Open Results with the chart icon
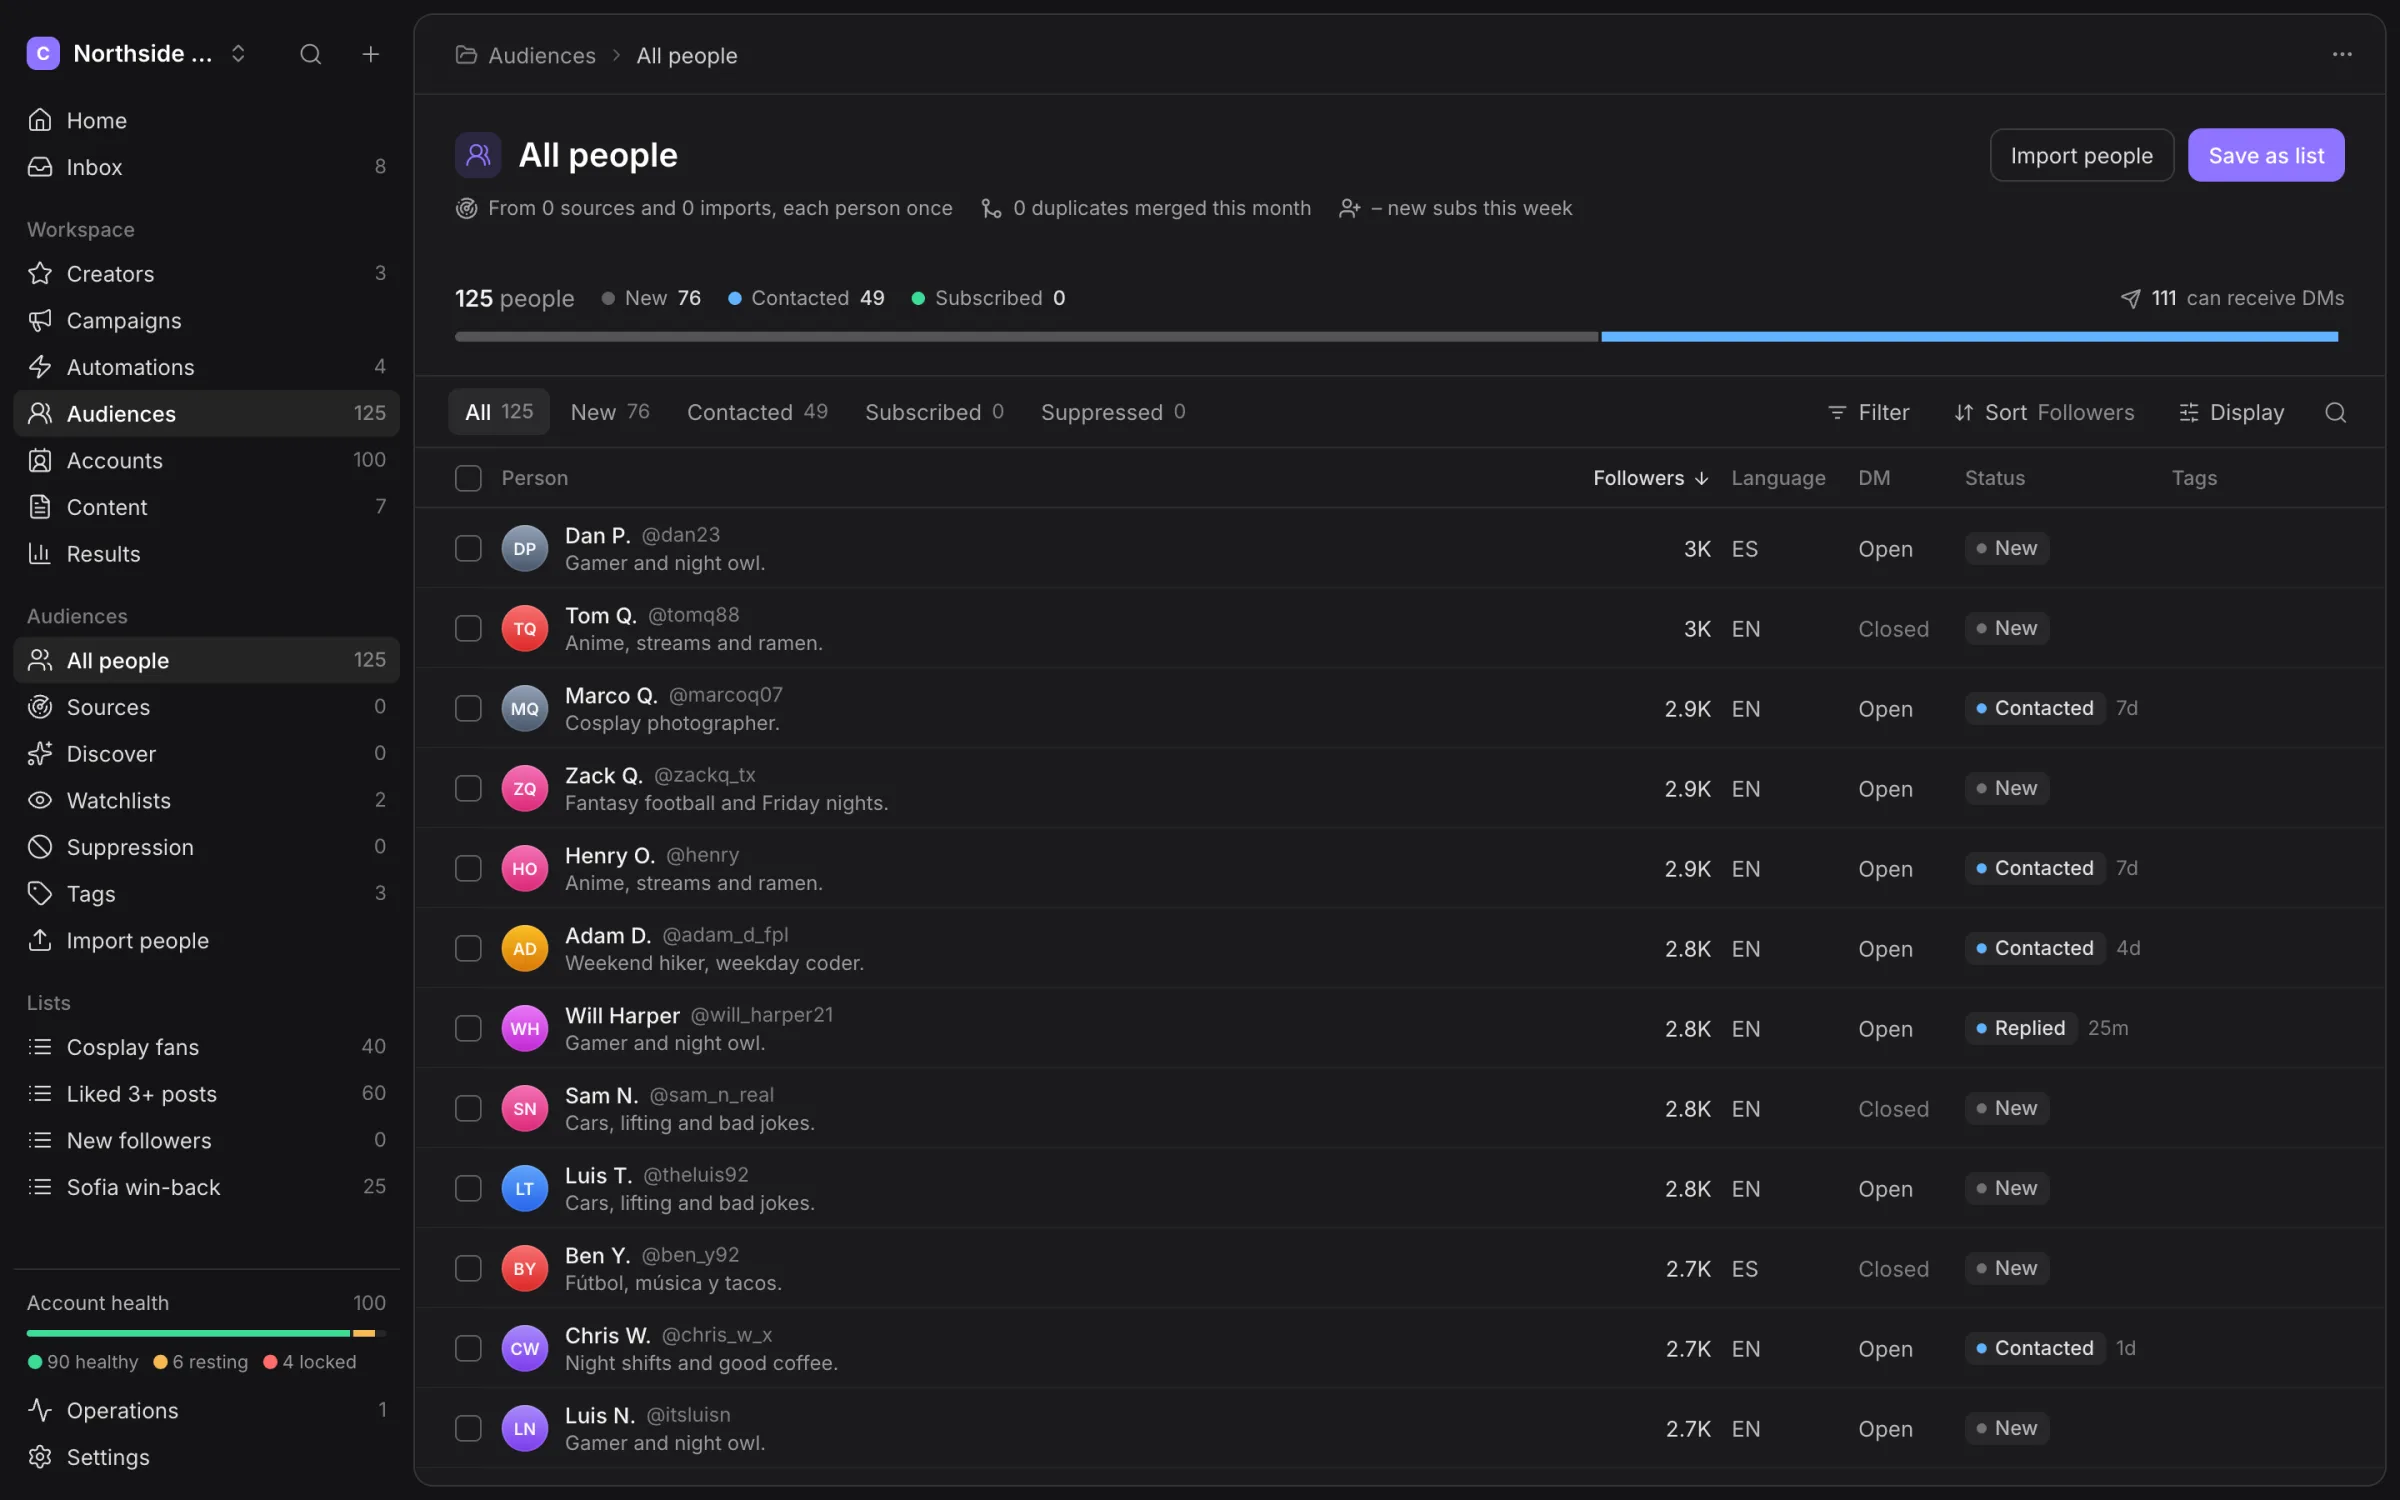Image resolution: width=2400 pixels, height=1500 pixels. [x=206, y=553]
